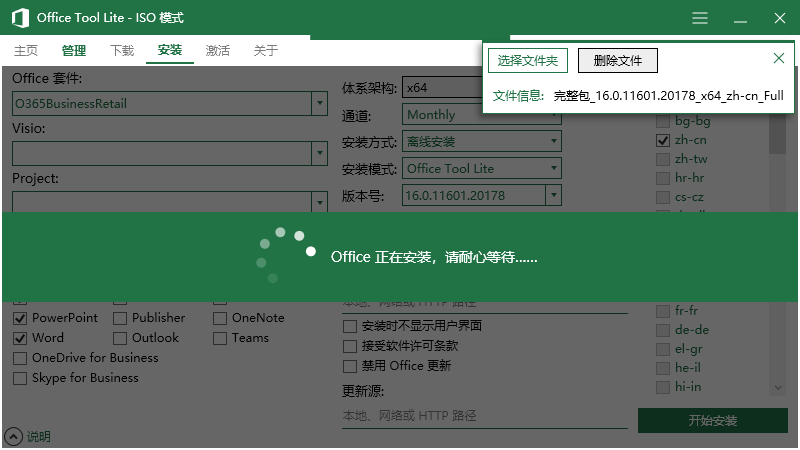
Task: Check 接受软件许可条款 option
Action: pyautogui.click(x=350, y=346)
